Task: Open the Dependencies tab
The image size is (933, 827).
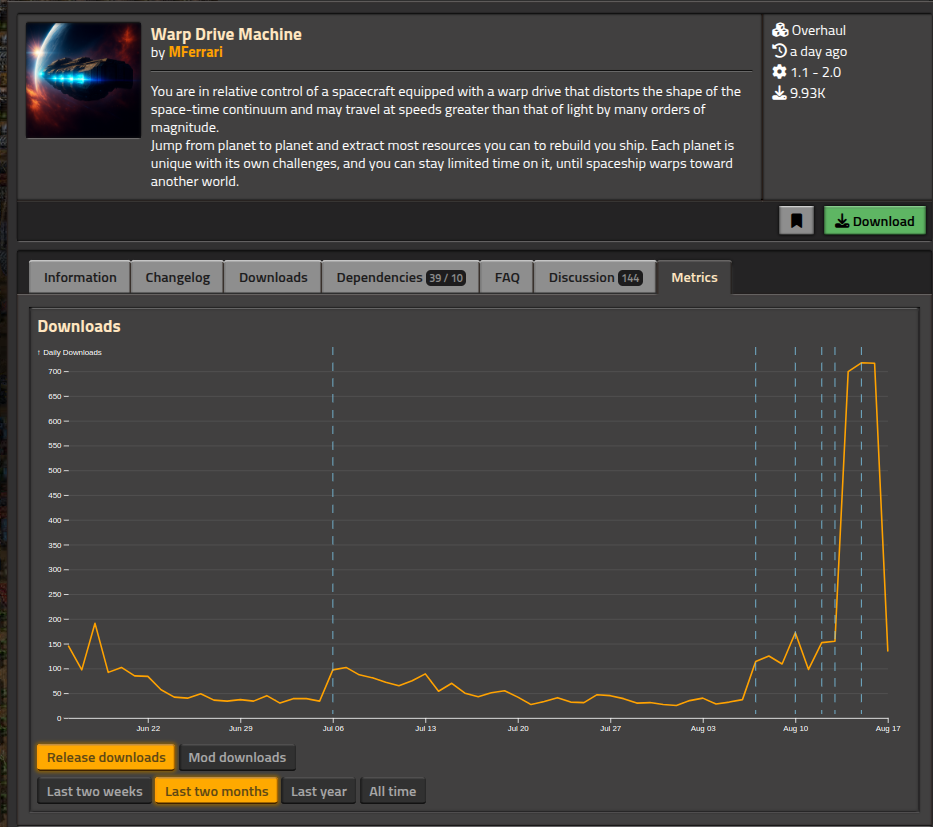Action: [x=400, y=277]
